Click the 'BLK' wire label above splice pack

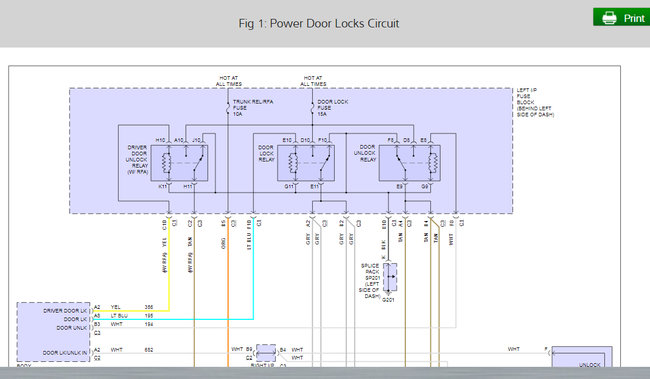[x=384, y=244]
